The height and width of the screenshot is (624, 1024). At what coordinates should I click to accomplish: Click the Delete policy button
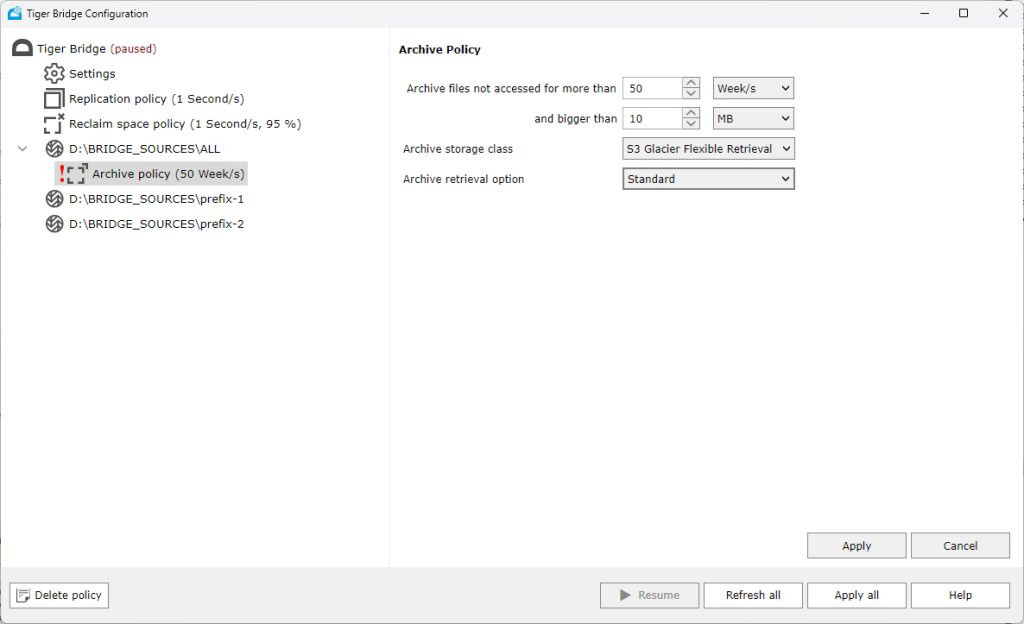coord(59,595)
